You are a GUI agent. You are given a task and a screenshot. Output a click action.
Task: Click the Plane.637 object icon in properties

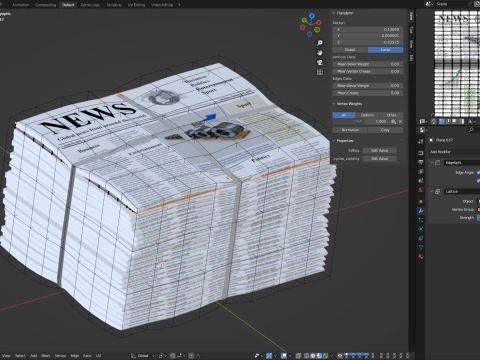431,140
